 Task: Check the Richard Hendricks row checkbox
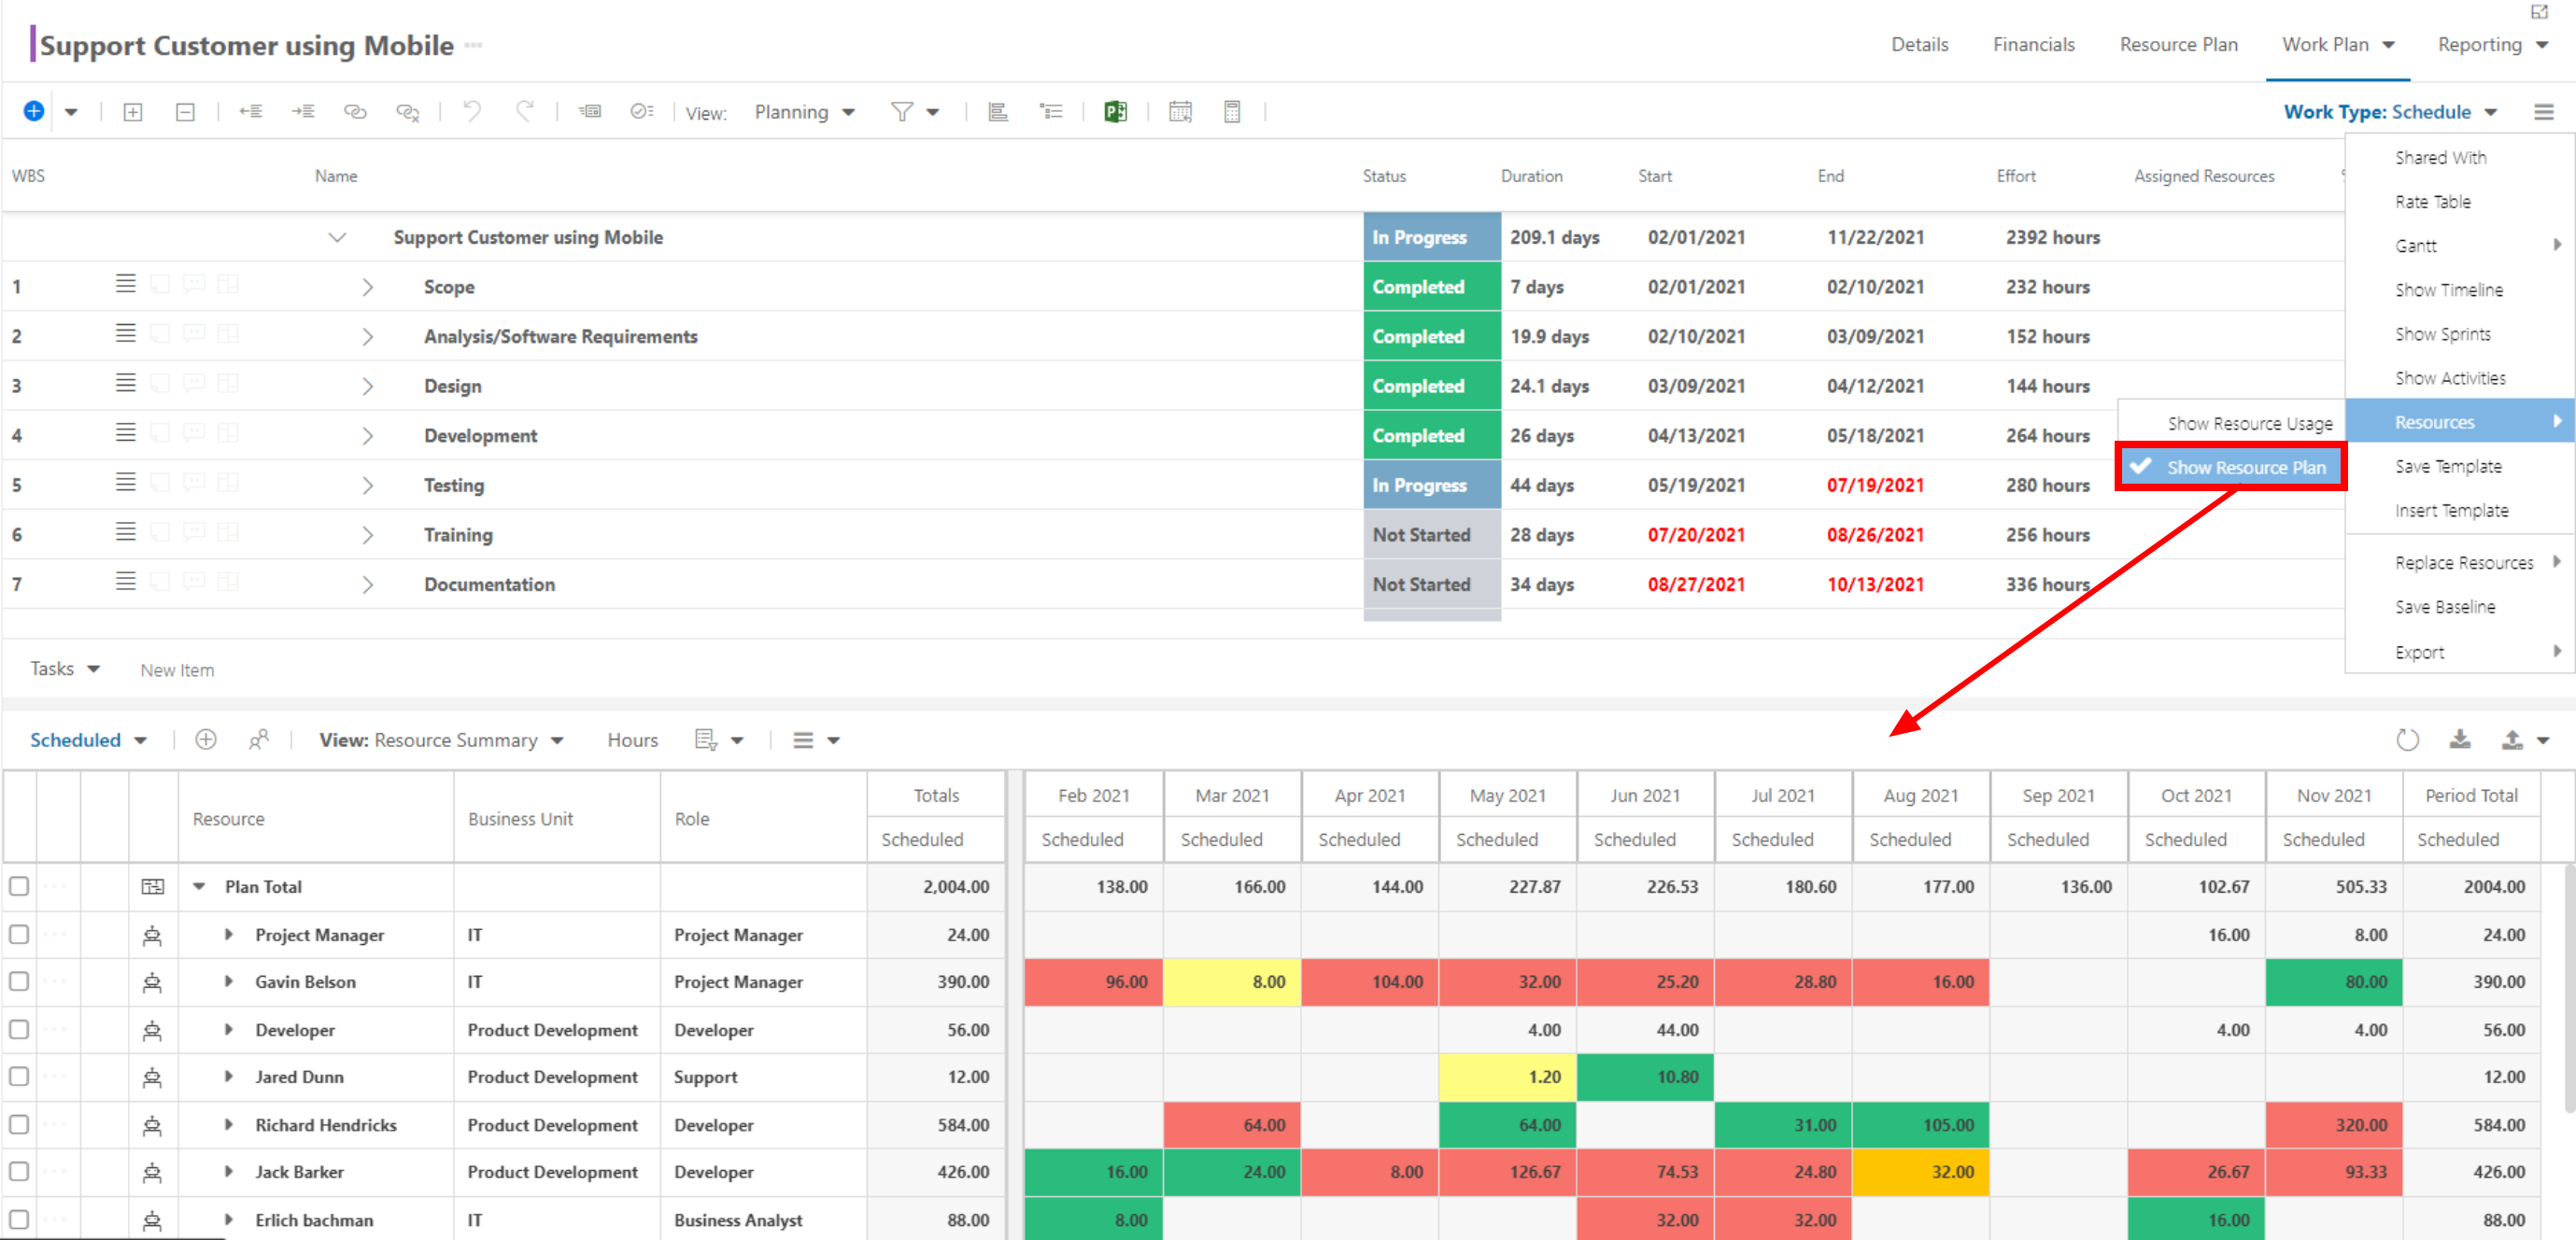tap(19, 1124)
